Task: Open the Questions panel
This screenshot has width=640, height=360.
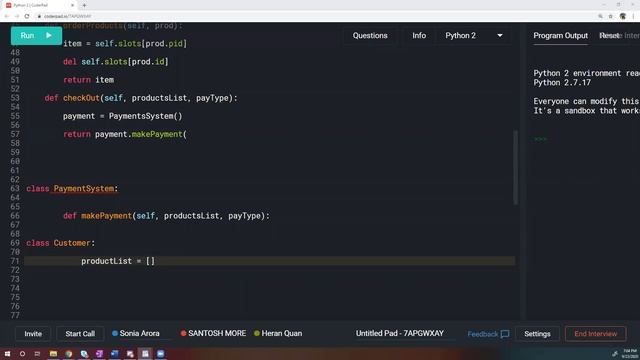Action: click(x=370, y=36)
